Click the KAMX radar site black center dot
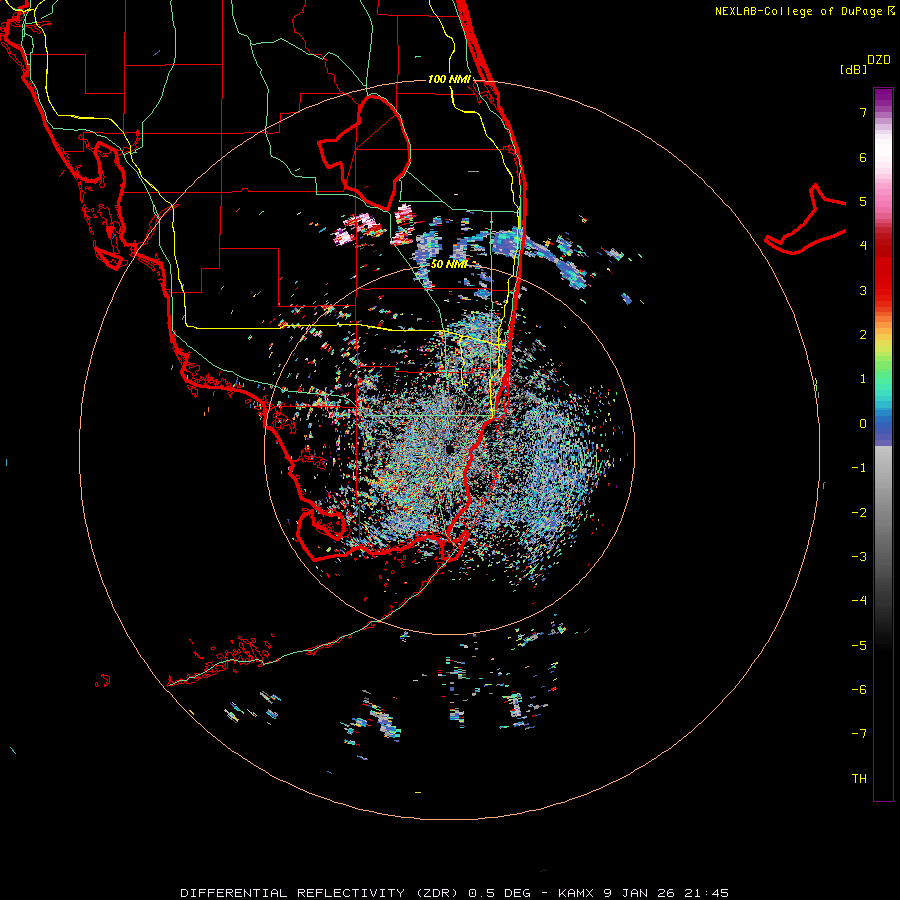This screenshot has width=900, height=900. (449, 449)
